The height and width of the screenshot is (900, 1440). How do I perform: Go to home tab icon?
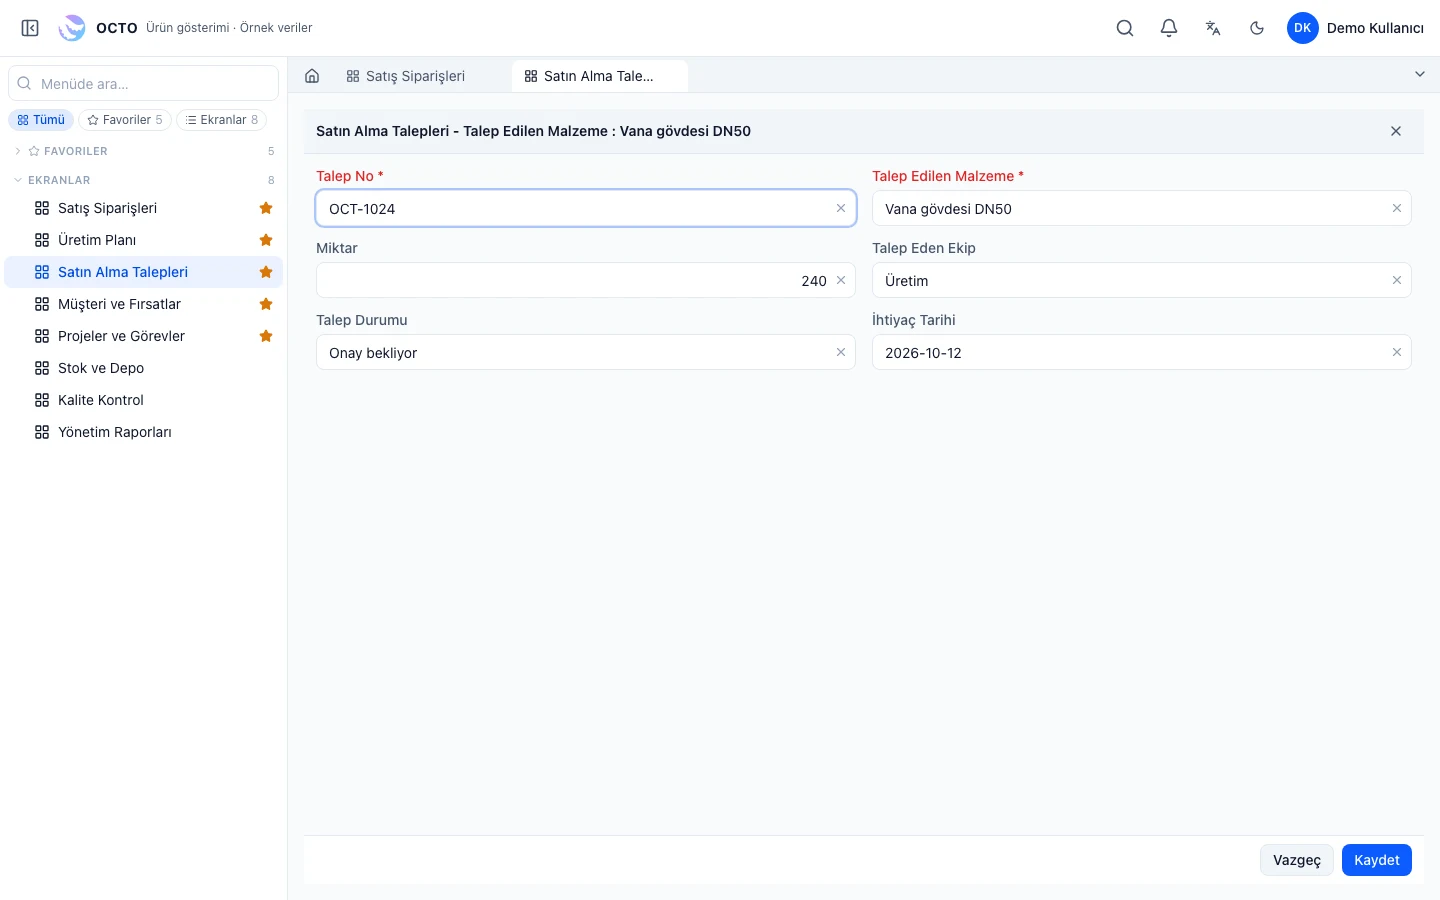pos(312,76)
